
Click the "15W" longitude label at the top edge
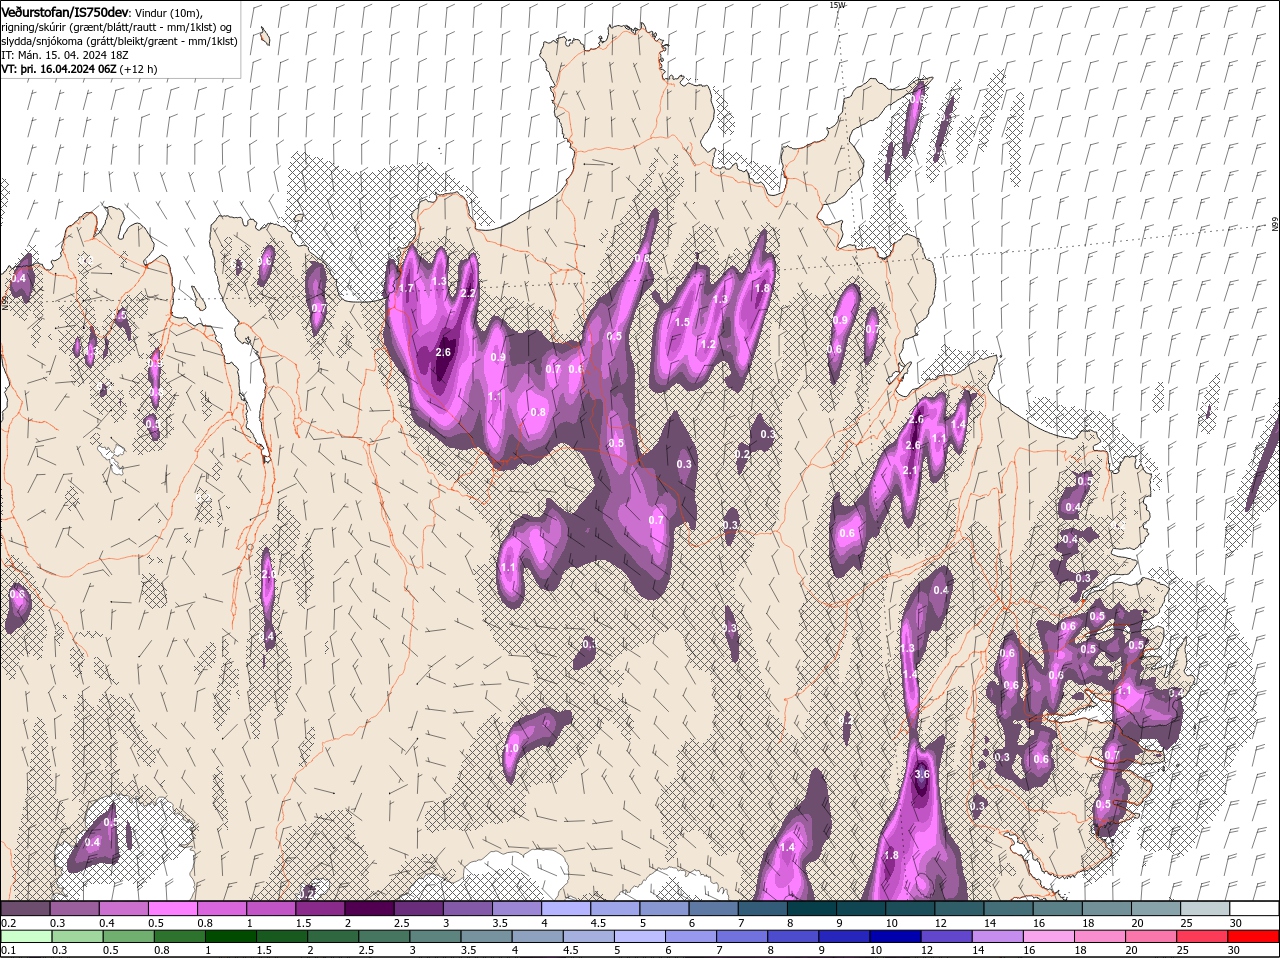click(837, 5)
